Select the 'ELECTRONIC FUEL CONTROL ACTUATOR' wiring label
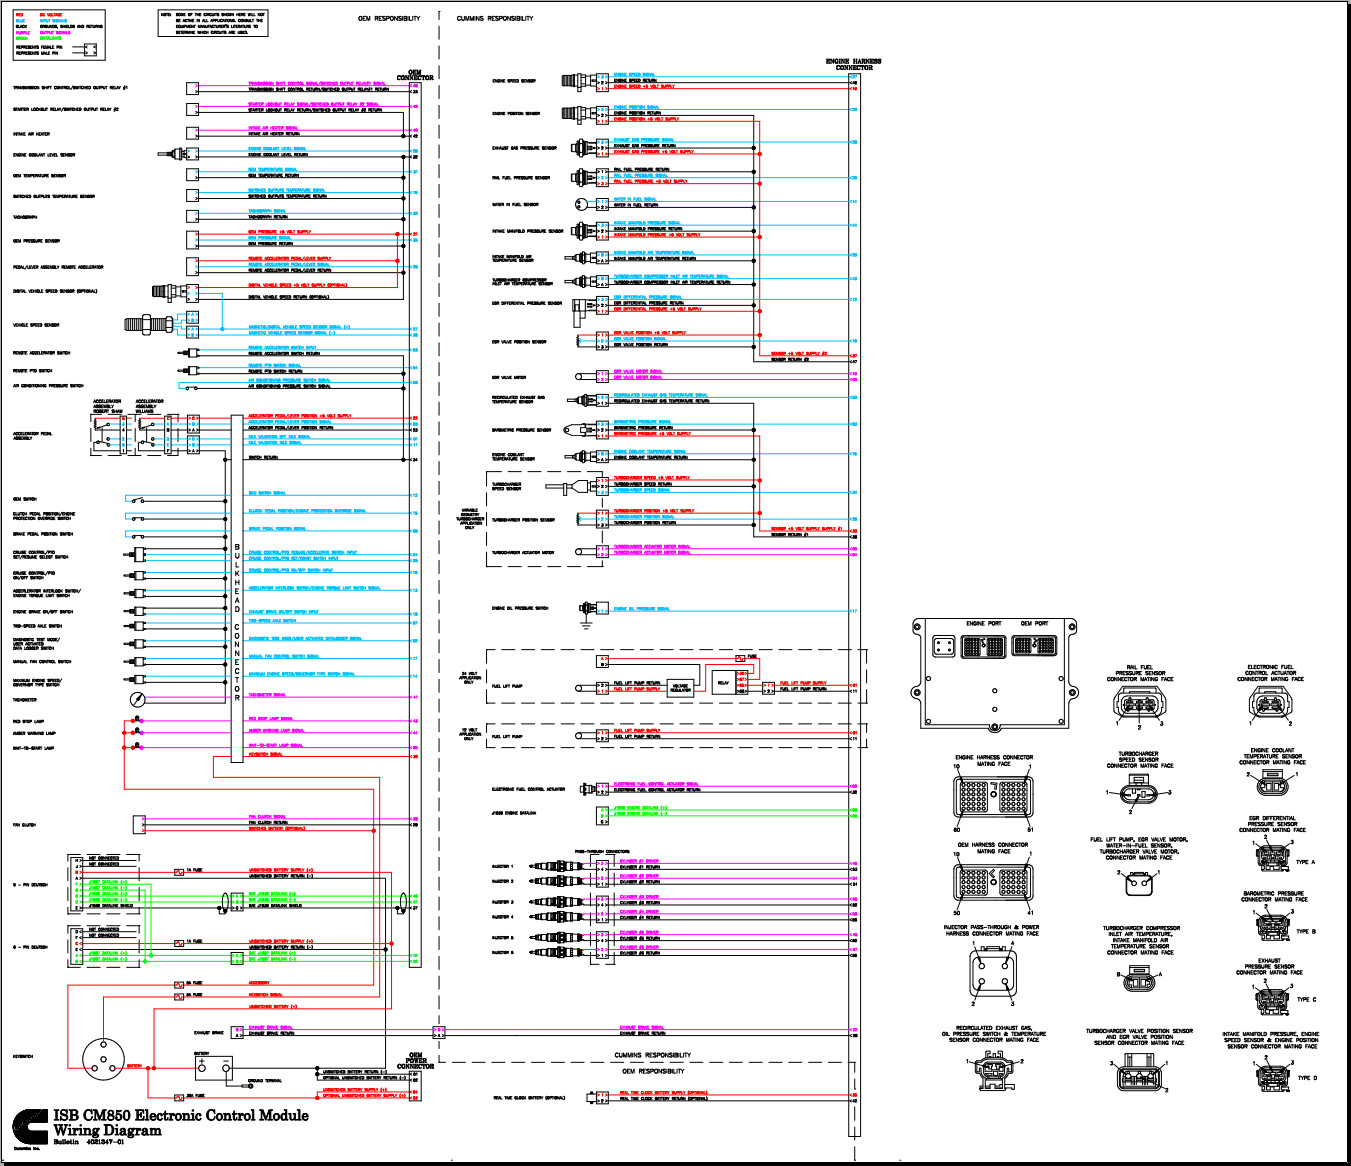 coord(529,788)
